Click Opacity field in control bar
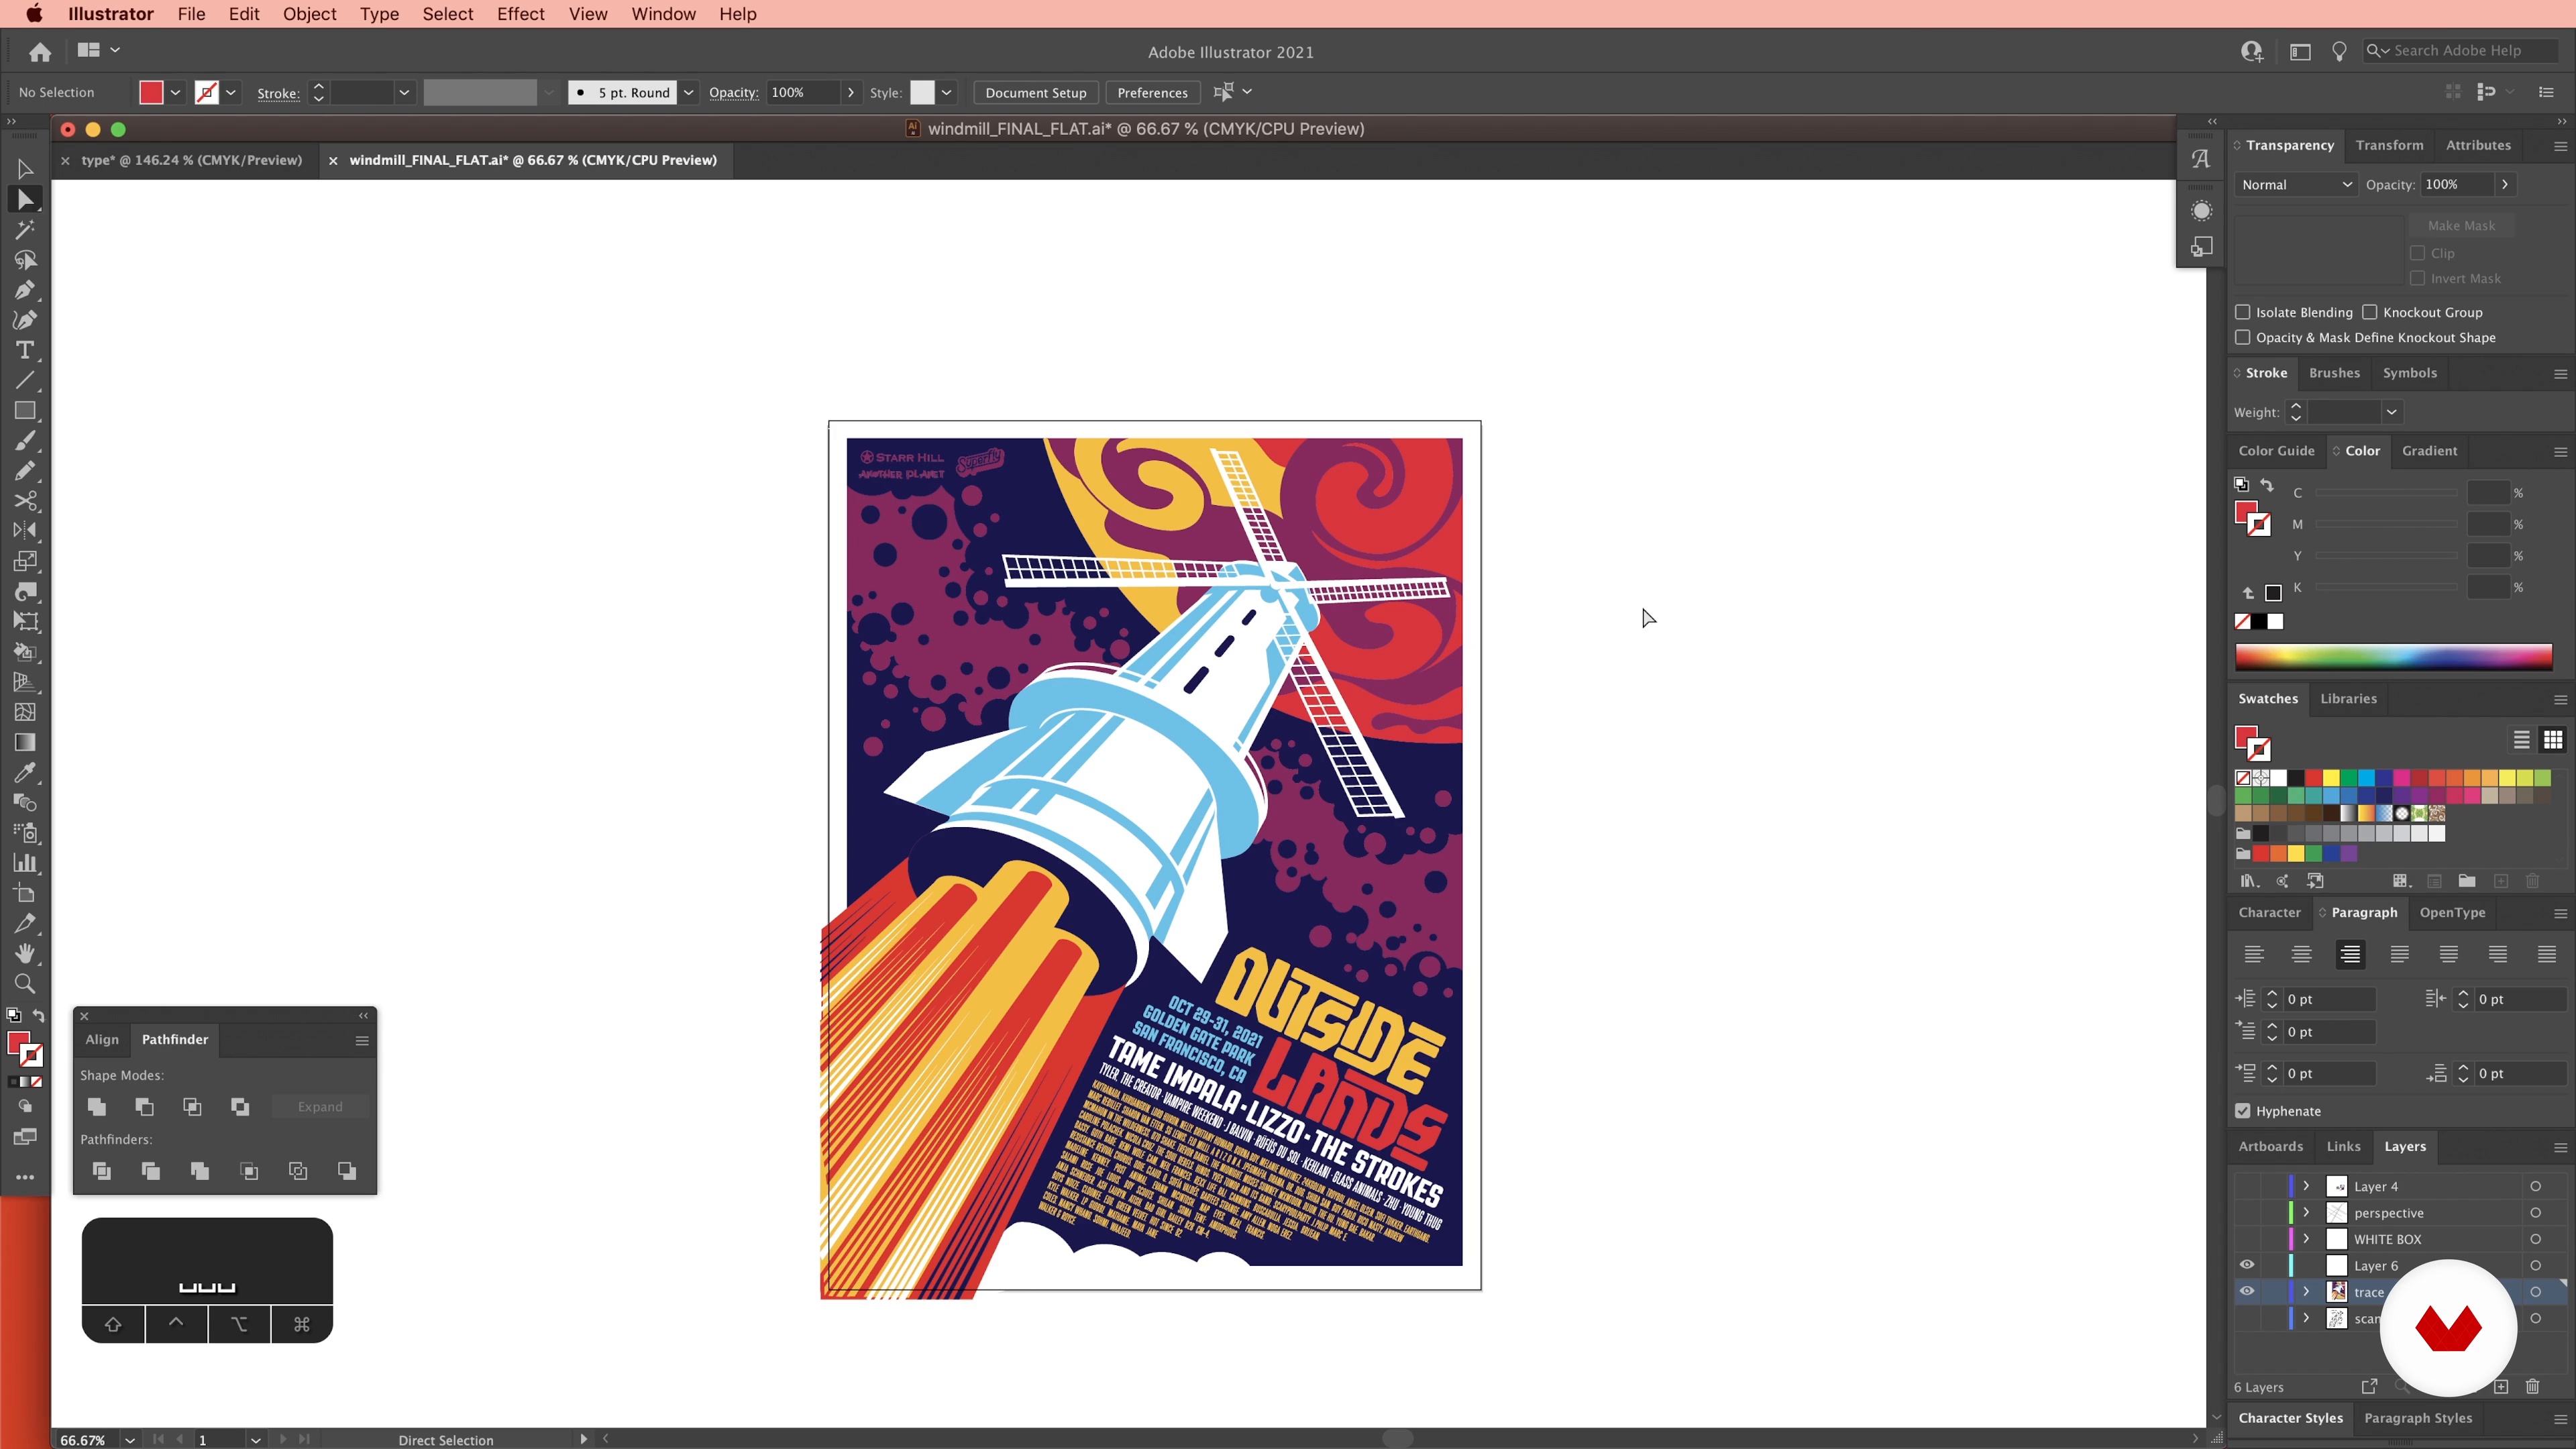Image resolution: width=2576 pixels, height=1449 pixels. (803, 92)
